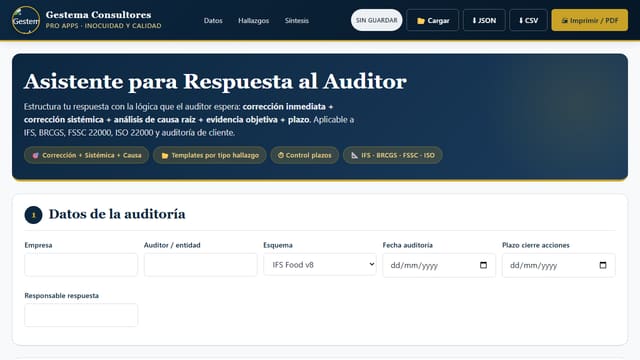Click the ruler icon in IFS chip

pyautogui.click(x=354, y=156)
